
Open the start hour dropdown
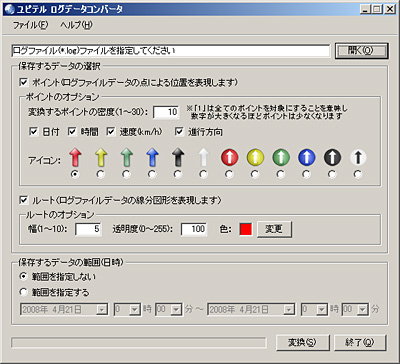[134, 310]
